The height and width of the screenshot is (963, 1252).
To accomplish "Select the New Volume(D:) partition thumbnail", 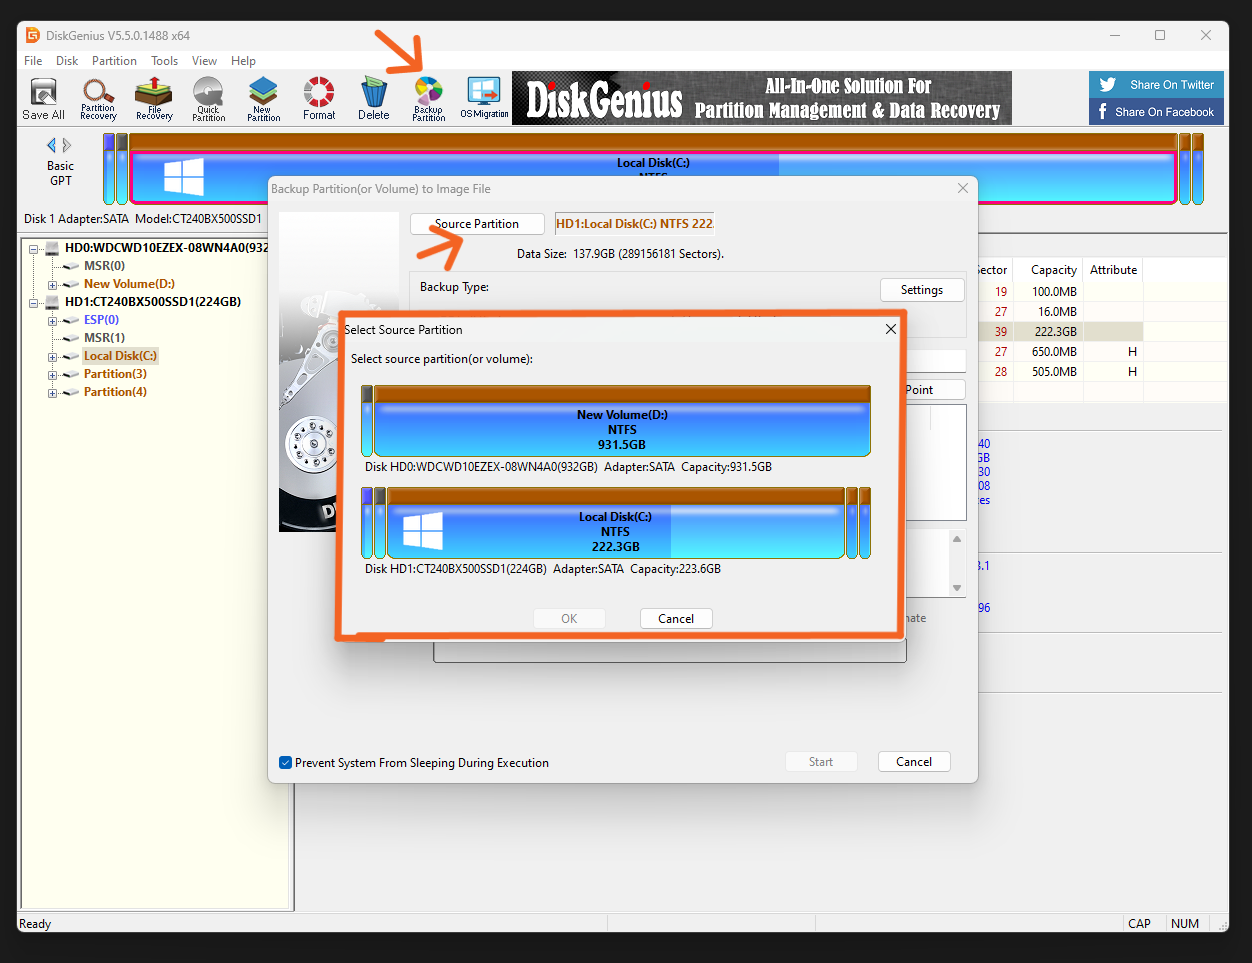I will point(622,422).
